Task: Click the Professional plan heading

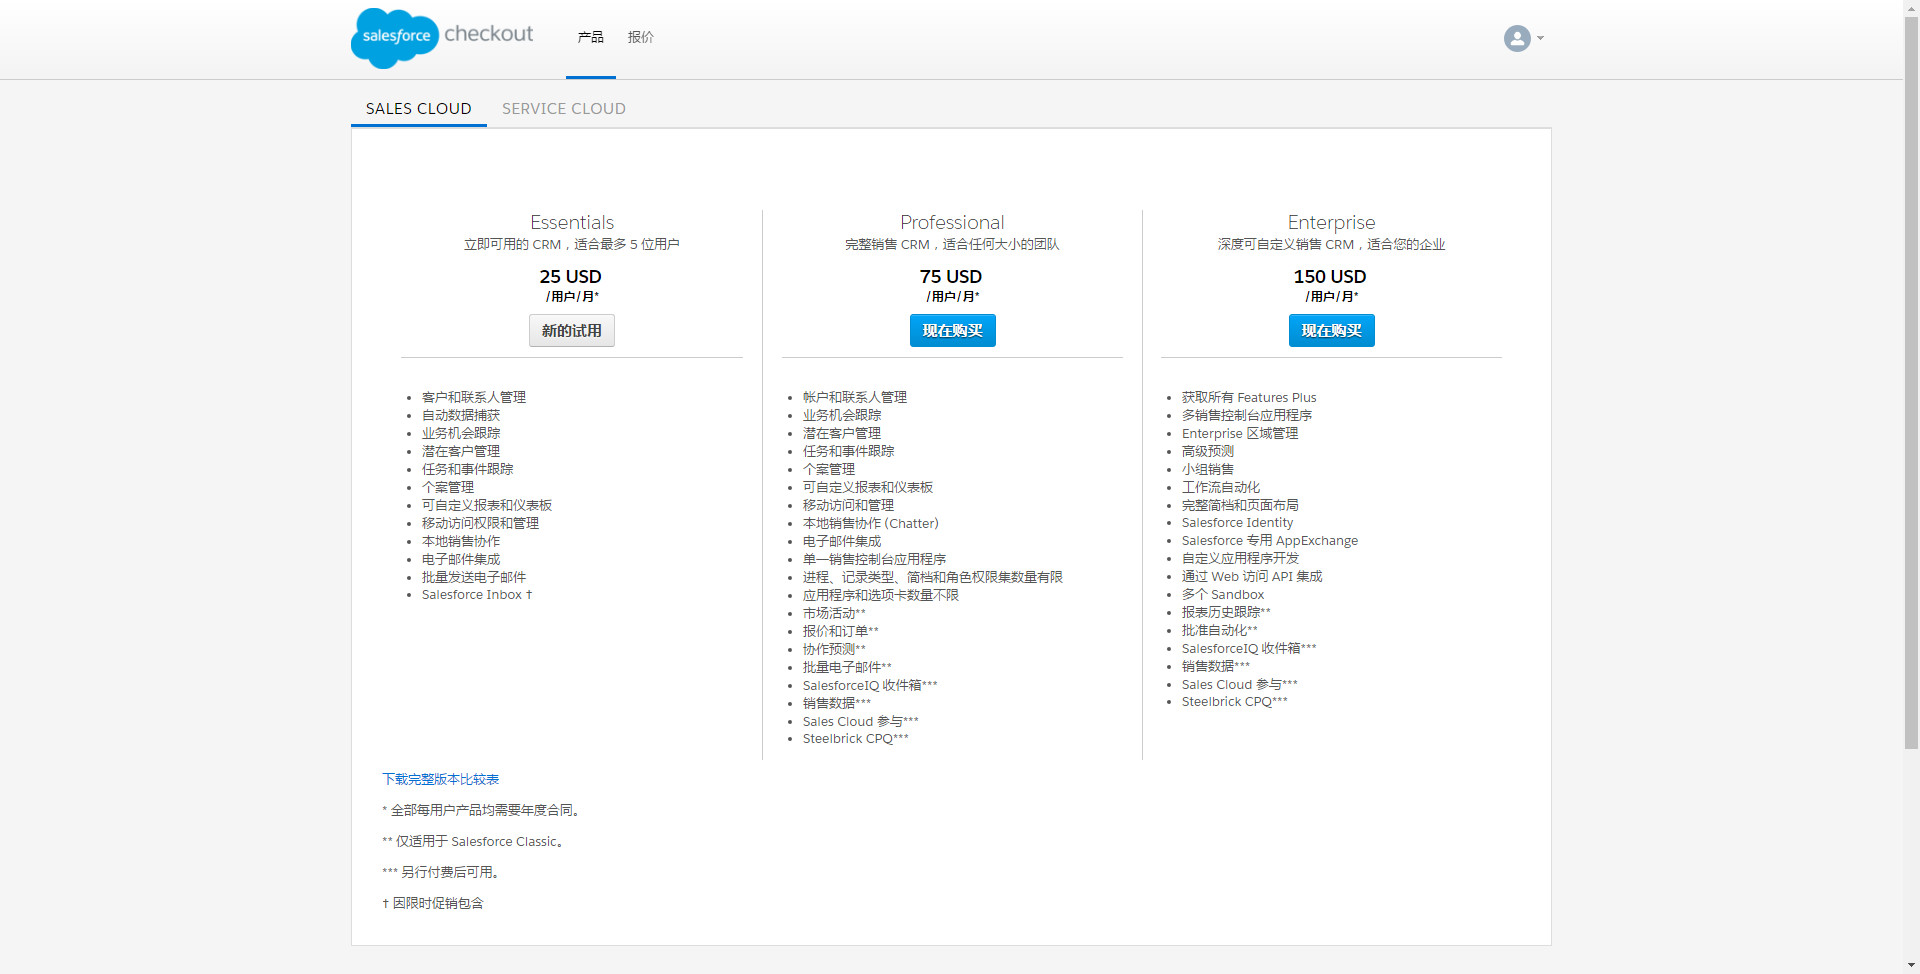Action: click(952, 222)
